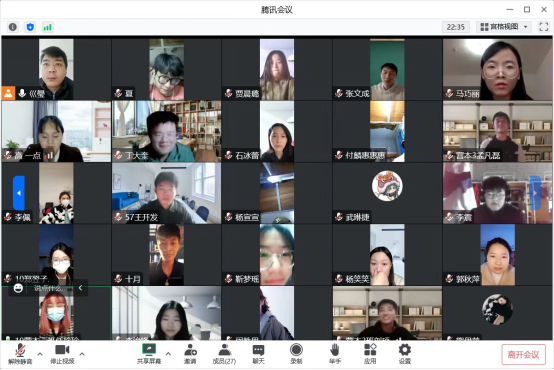Start 共享屏幕 screen sharing
The image size is (554, 370).
click(149, 354)
